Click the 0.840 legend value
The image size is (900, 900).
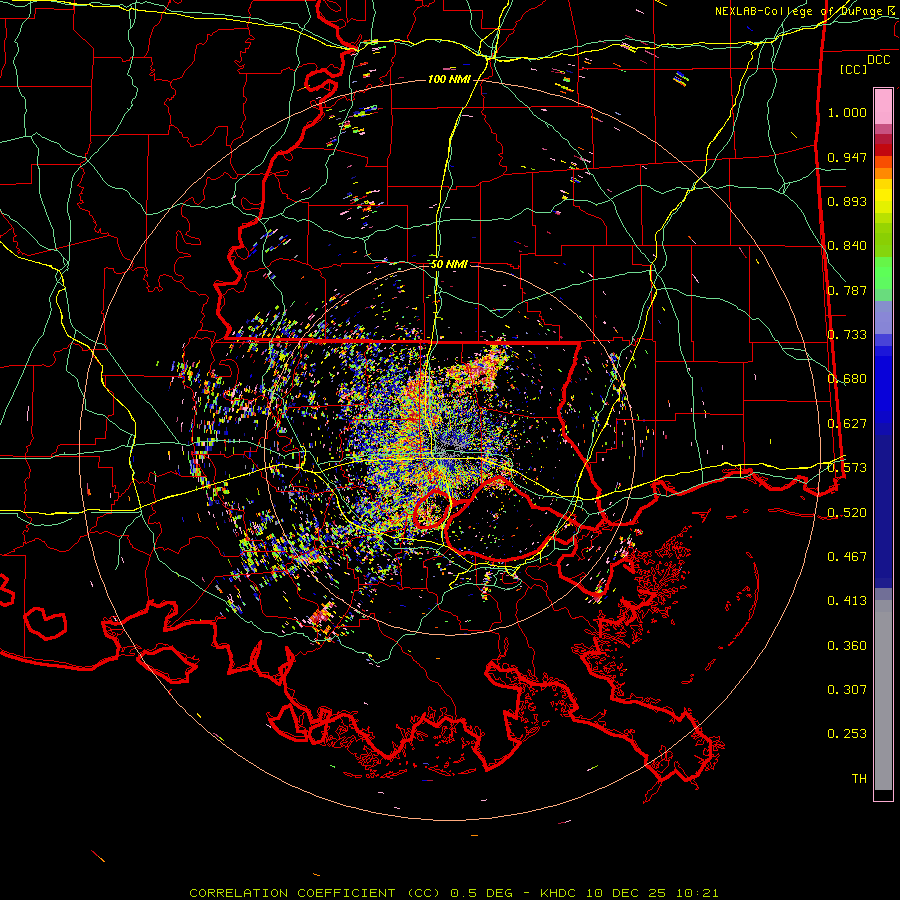click(x=847, y=246)
